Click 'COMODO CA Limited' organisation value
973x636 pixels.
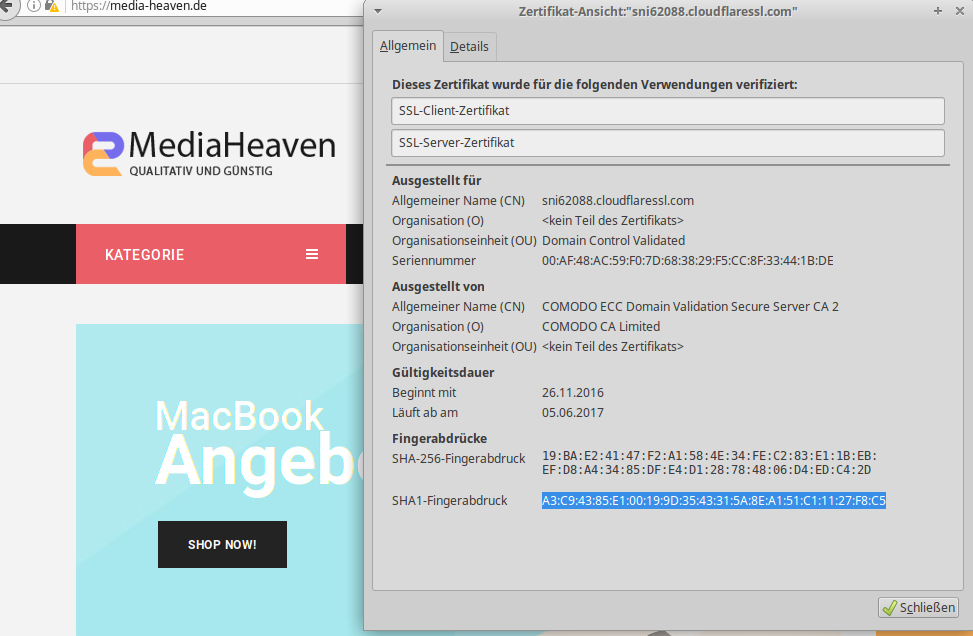(601, 326)
